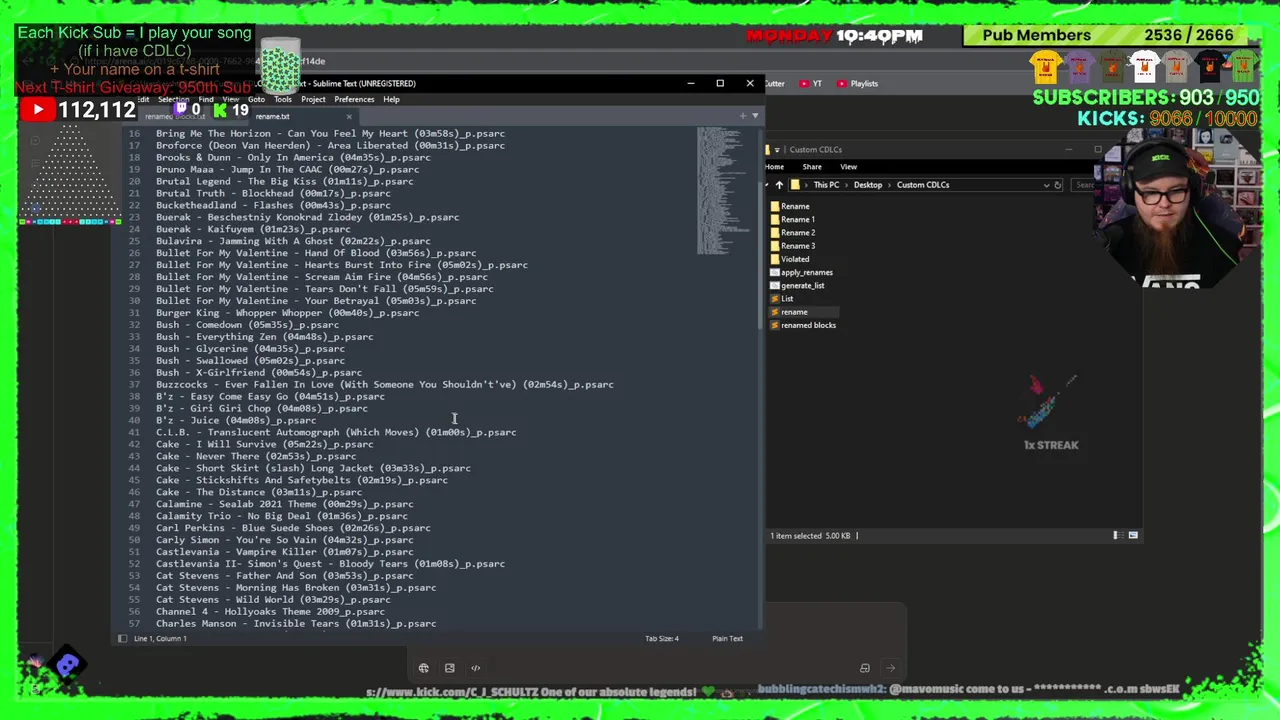Click line 26 Bullet For My Valentine - Hand Of Blood
The height and width of the screenshot is (720, 1280).
point(316,253)
